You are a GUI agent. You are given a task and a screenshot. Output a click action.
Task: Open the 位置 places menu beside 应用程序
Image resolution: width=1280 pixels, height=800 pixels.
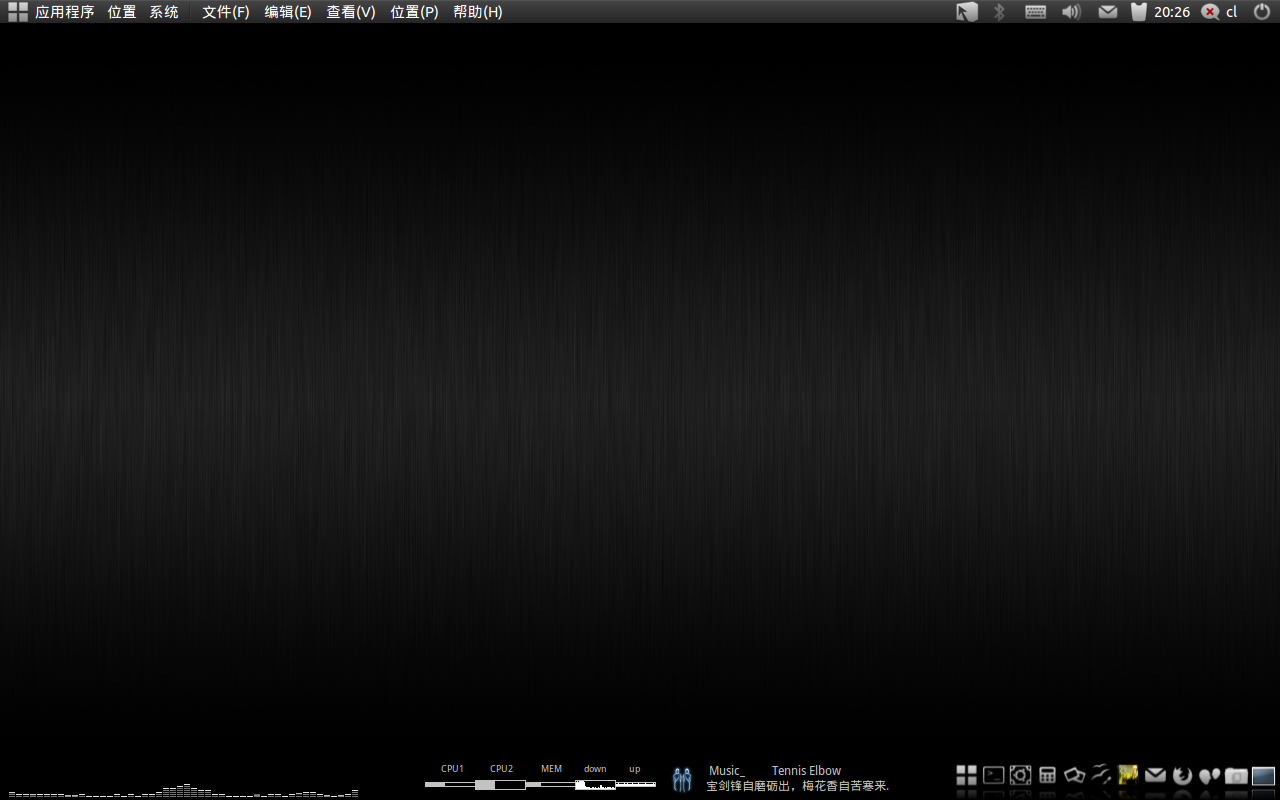122,12
